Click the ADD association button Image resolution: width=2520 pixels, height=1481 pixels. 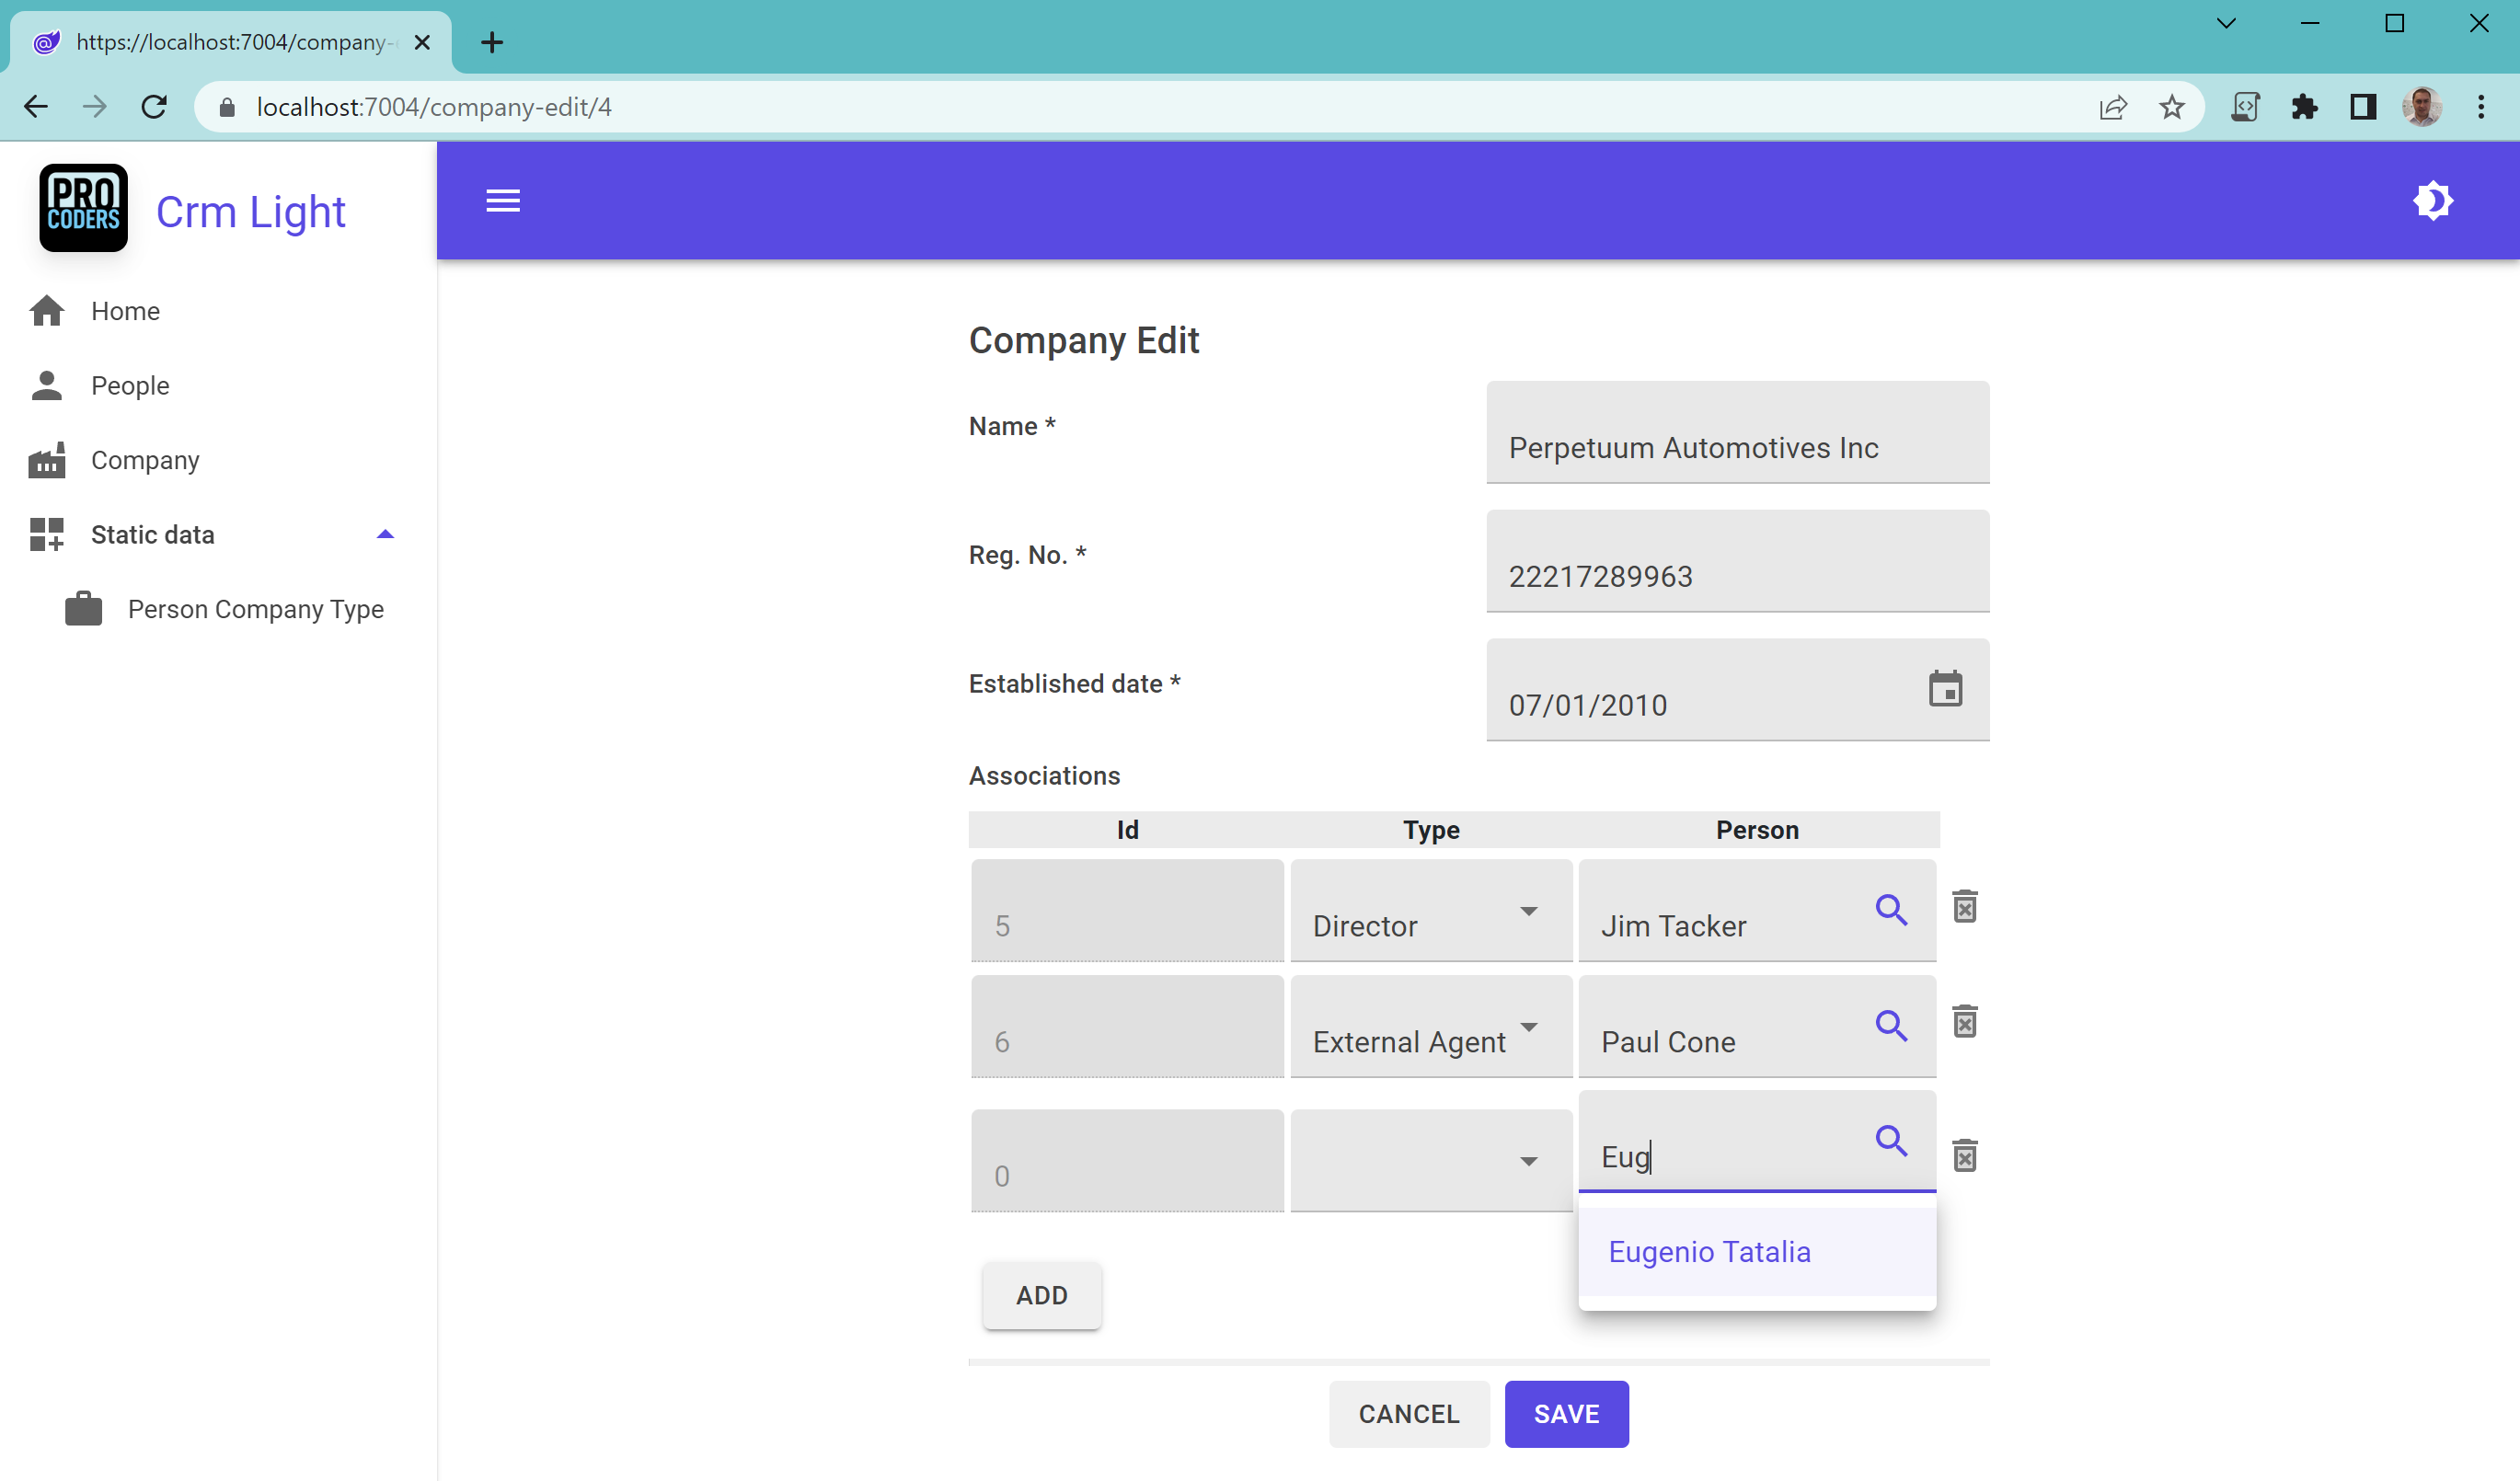[x=1041, y=1295]
